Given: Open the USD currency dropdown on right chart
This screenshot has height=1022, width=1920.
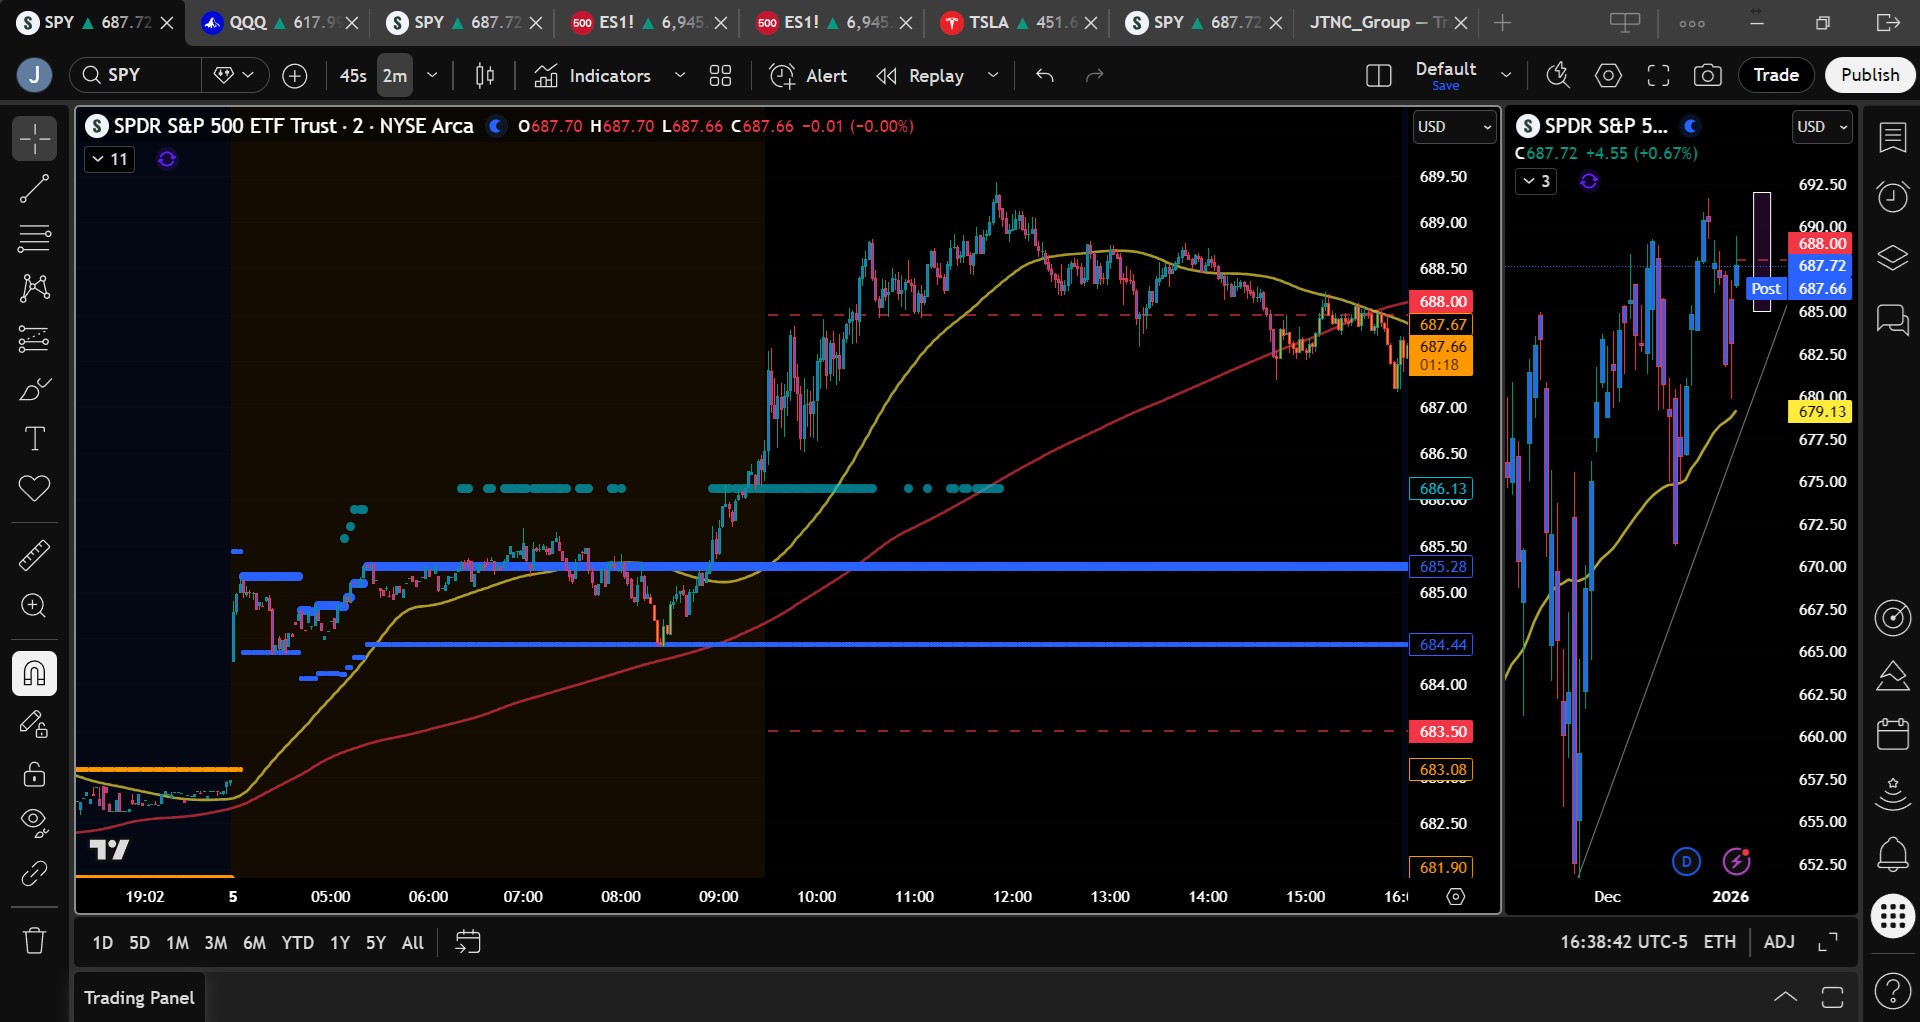Looking at the screenshot, I should pyautogui.click(x=1822, y=127).
